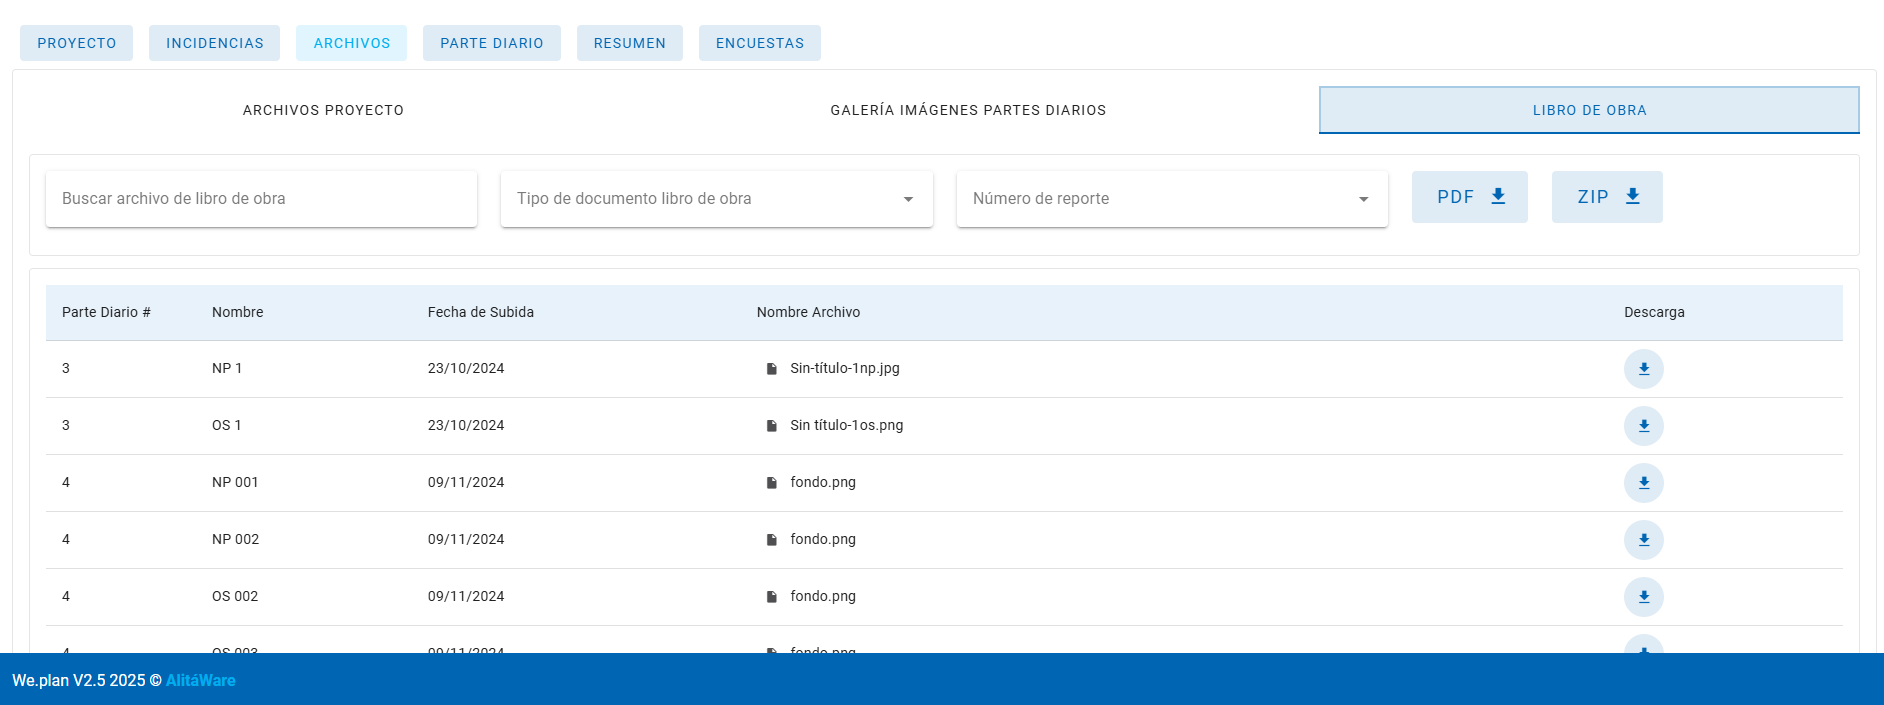Screen dimensions: 1884x705
Task: Click the Fecha de Subida column header
Action: (x=481, y=312)
